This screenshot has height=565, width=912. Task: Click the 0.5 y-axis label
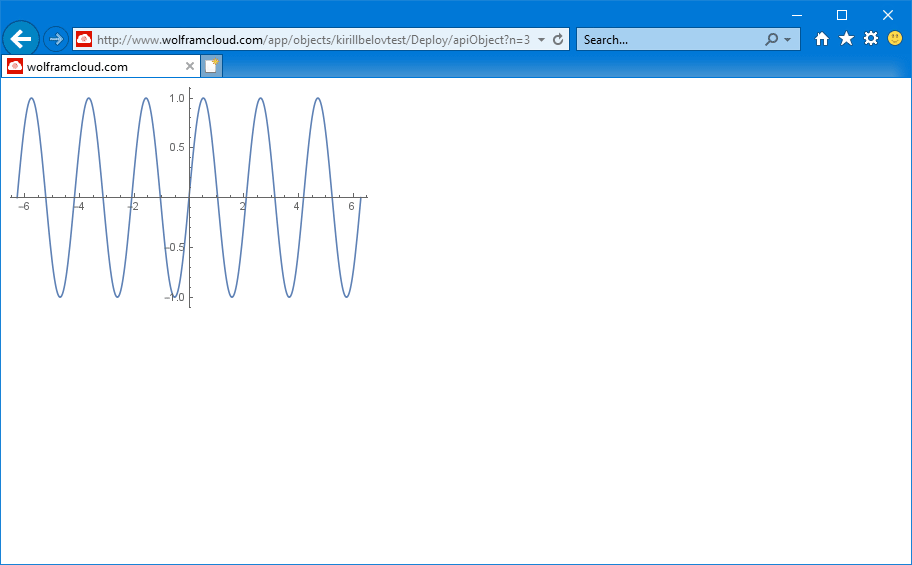177,147
